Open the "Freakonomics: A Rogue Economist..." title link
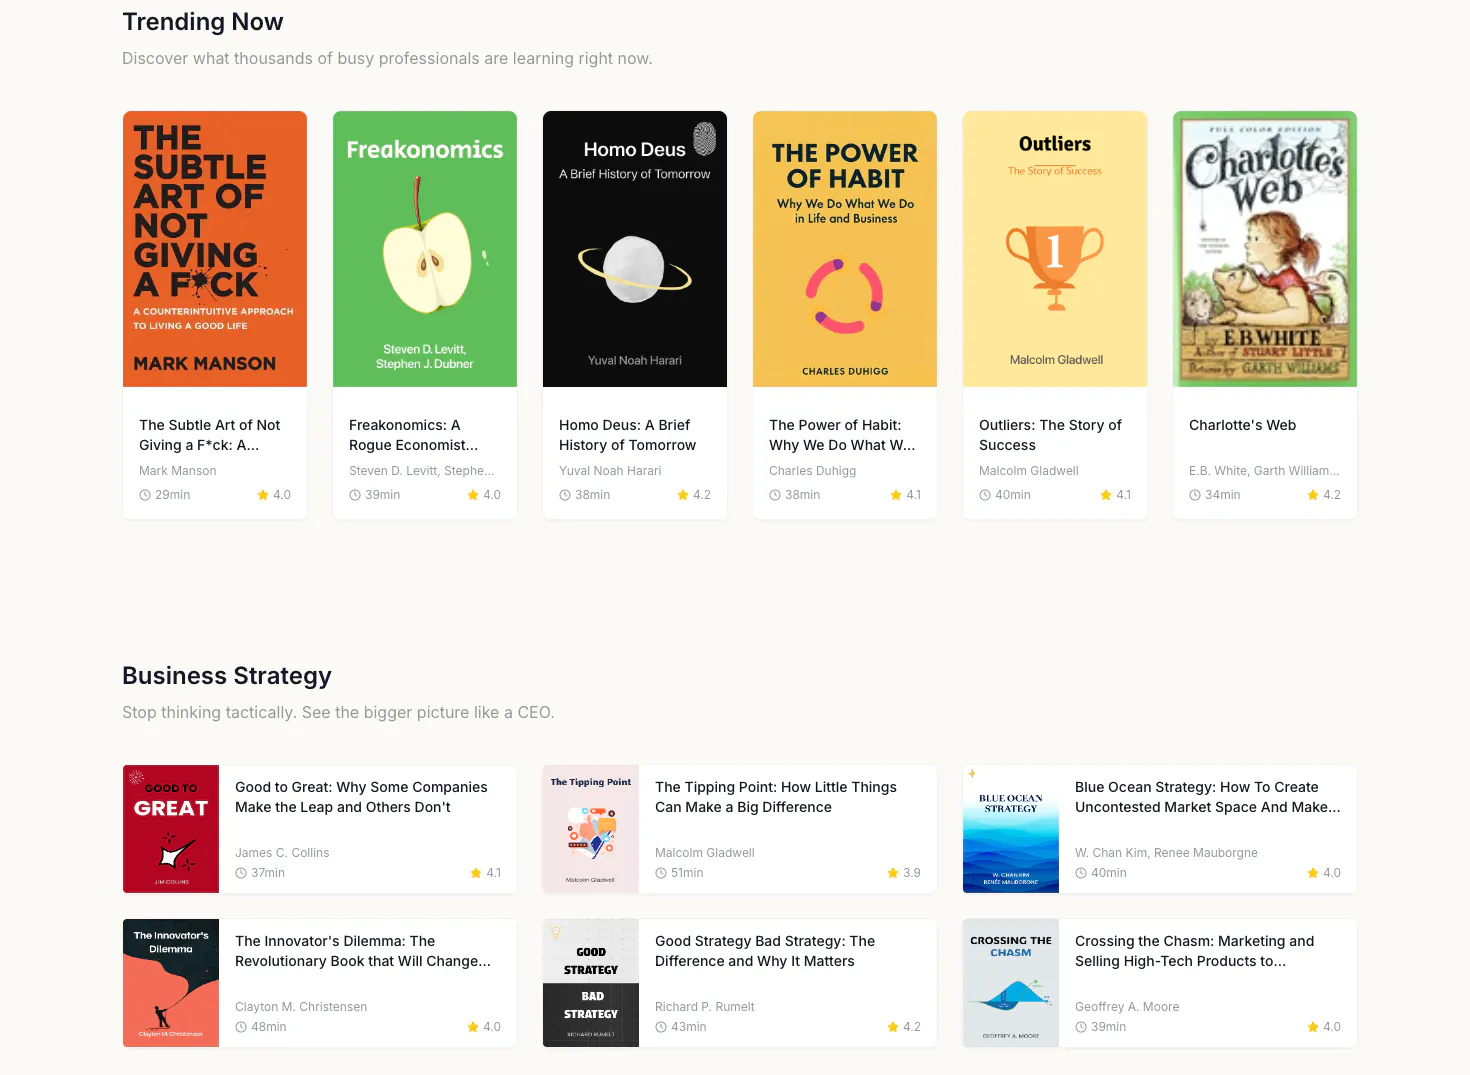The height and width of the screenshot is (1075, 1470). [414, 435]
